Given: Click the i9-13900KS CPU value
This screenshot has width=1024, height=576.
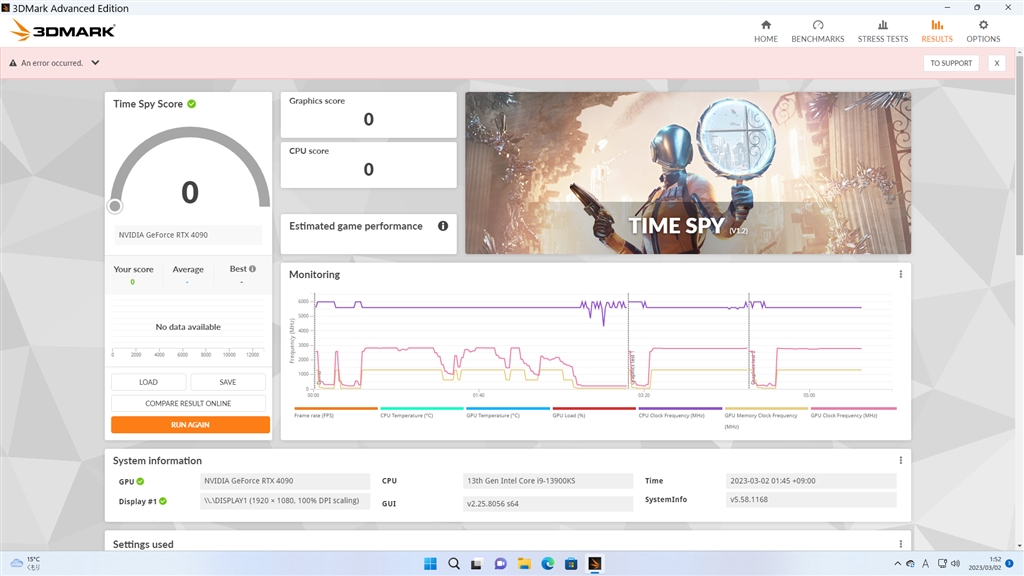Looking at the screenshot, I should [547, 481].
